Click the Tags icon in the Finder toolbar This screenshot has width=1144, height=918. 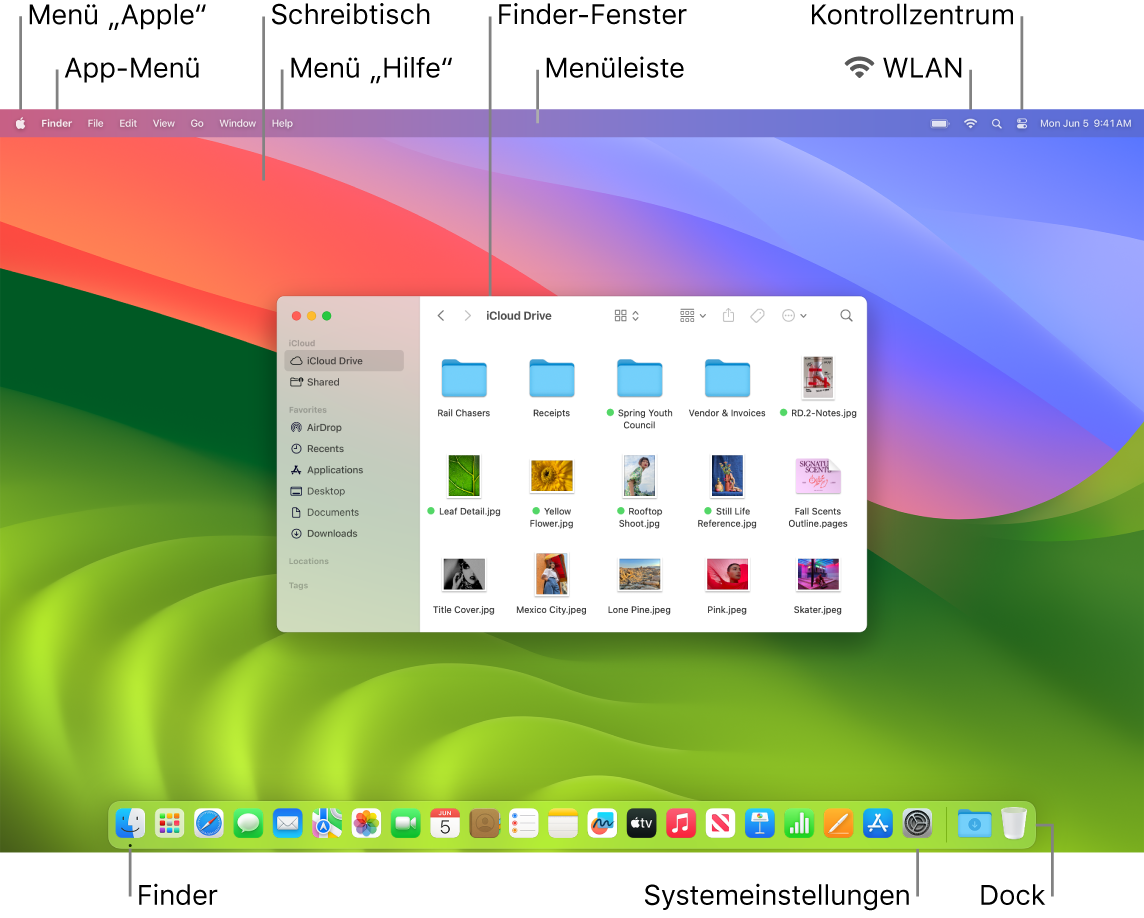(x=757, y=315)
